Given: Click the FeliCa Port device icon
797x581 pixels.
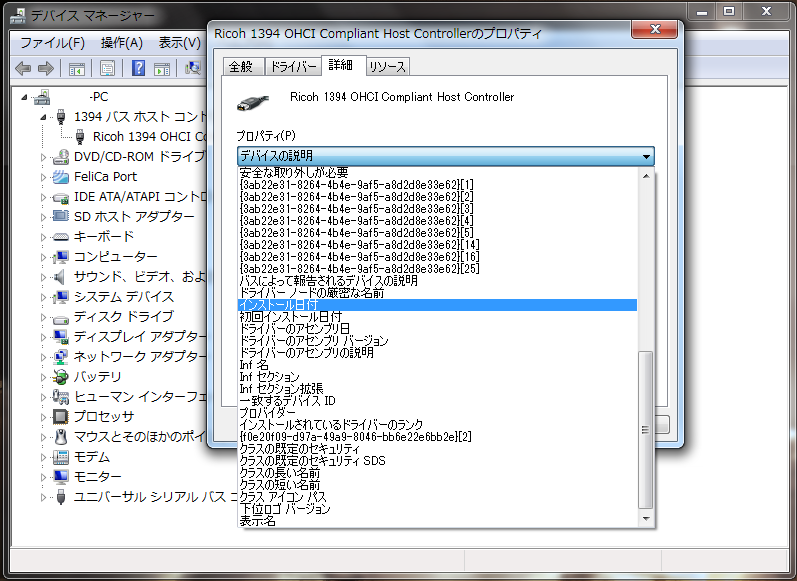Looking at the screenshot, I should click(x=60, y=177).
